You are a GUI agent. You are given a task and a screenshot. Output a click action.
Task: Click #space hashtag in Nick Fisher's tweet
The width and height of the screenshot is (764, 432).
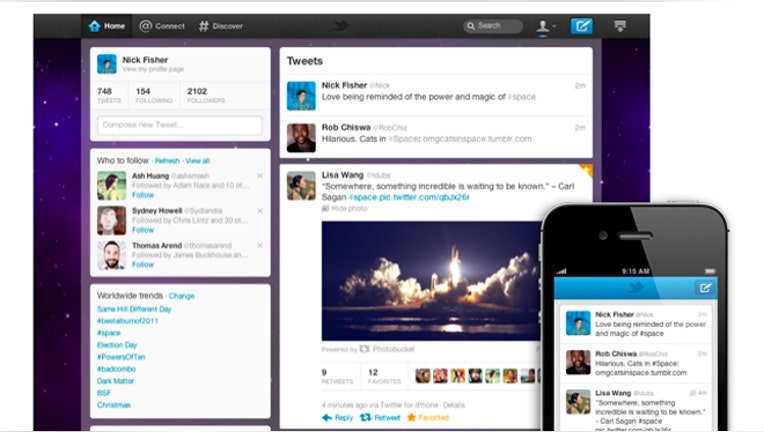(522, 97)
